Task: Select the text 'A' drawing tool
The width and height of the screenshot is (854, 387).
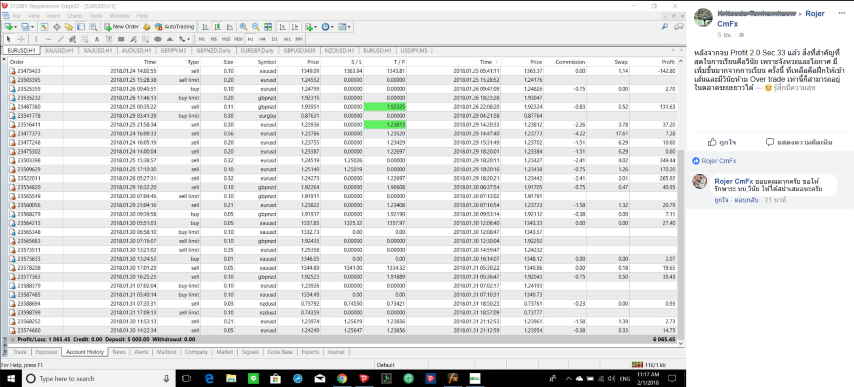Action: 97,39
